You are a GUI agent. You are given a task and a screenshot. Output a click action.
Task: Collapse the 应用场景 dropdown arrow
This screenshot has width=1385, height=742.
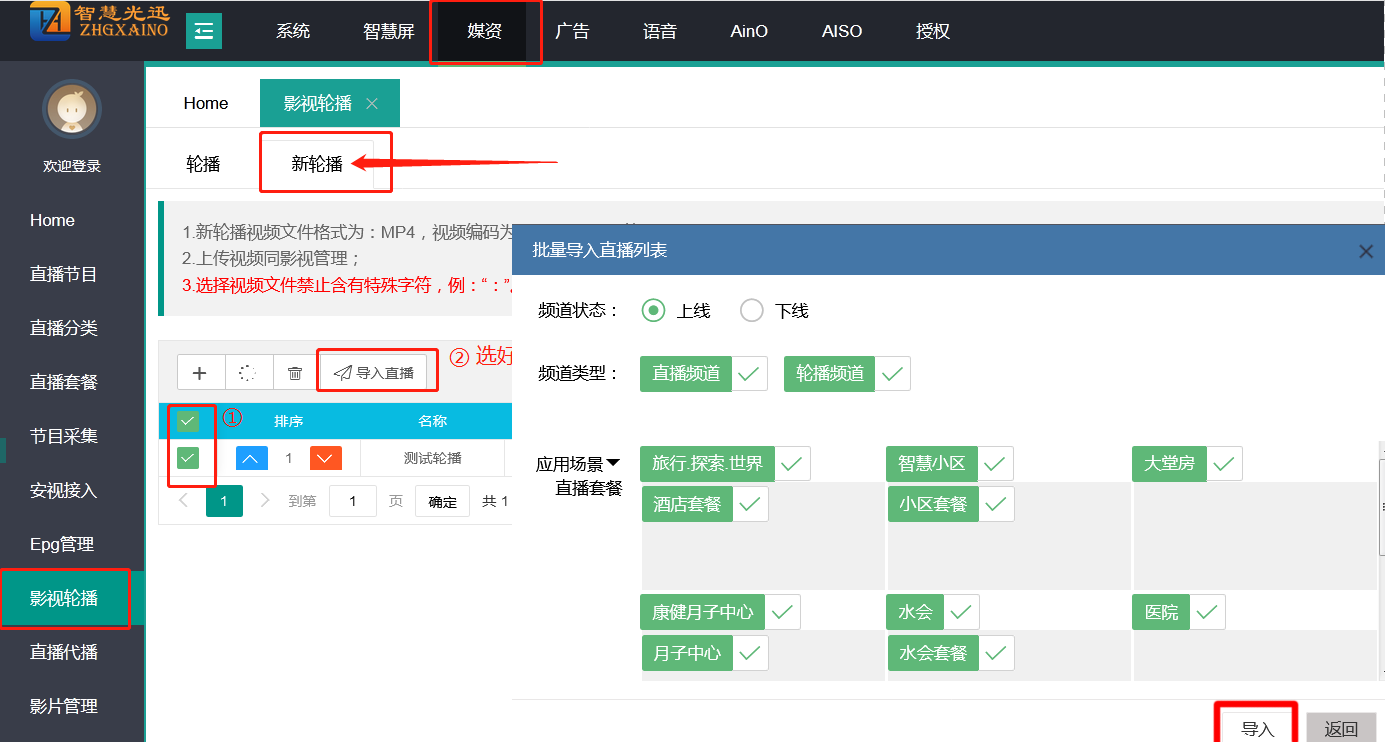click(613, 463)
